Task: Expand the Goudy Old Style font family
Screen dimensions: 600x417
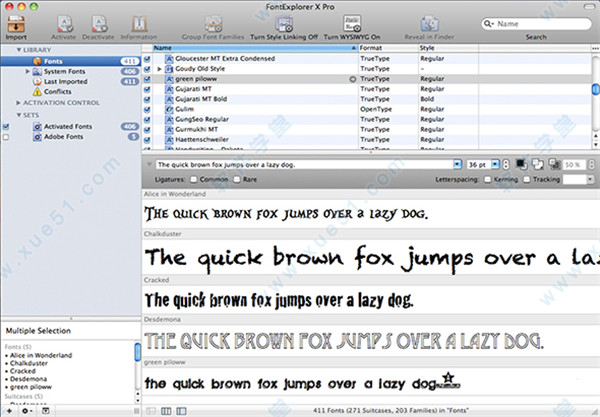Action: tap(158, 68)
